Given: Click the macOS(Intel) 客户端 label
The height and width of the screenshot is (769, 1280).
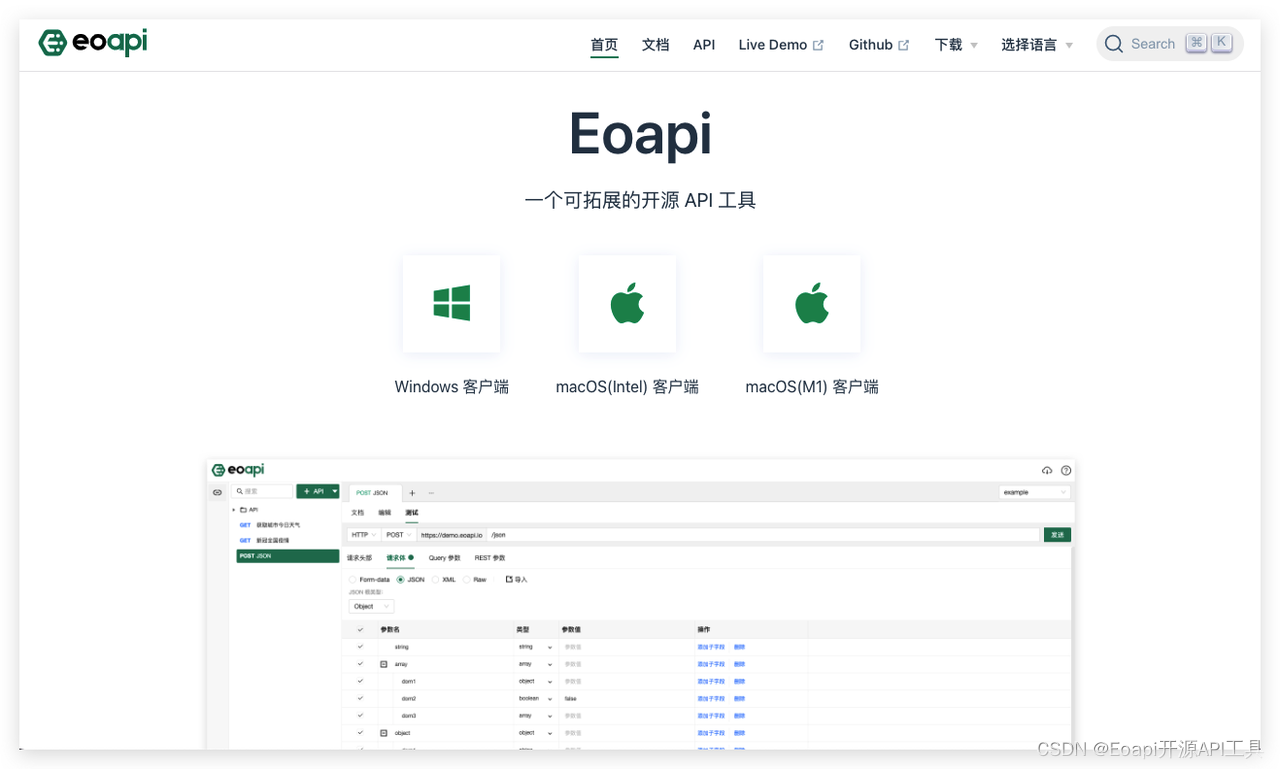Looking at the screenshot, I should point(627,387).
